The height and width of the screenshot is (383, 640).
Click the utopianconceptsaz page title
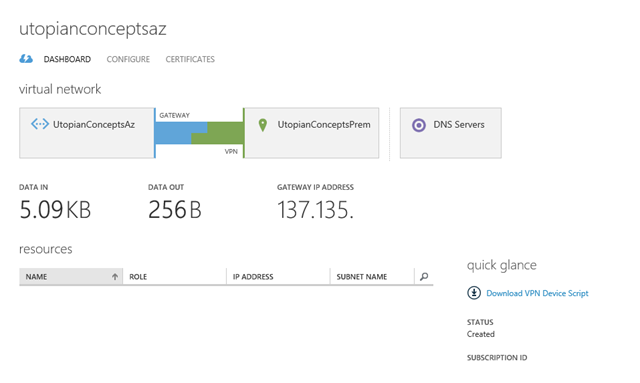tap(93, 29)
